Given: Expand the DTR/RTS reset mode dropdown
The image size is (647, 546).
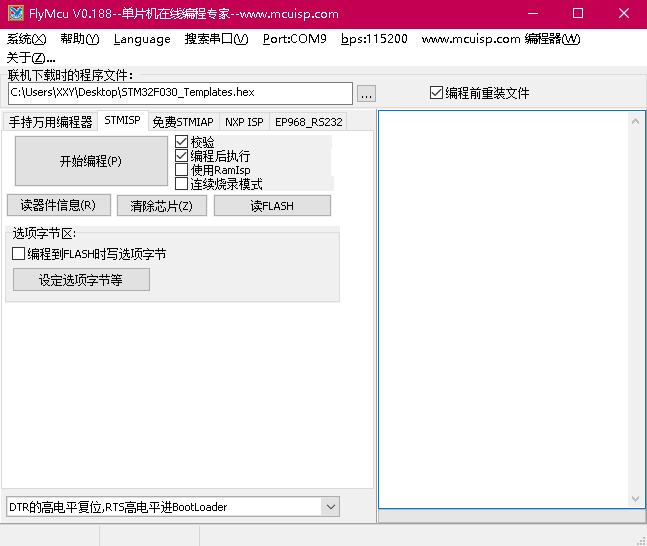Looking at the screenshot, I should click(331, 507).
